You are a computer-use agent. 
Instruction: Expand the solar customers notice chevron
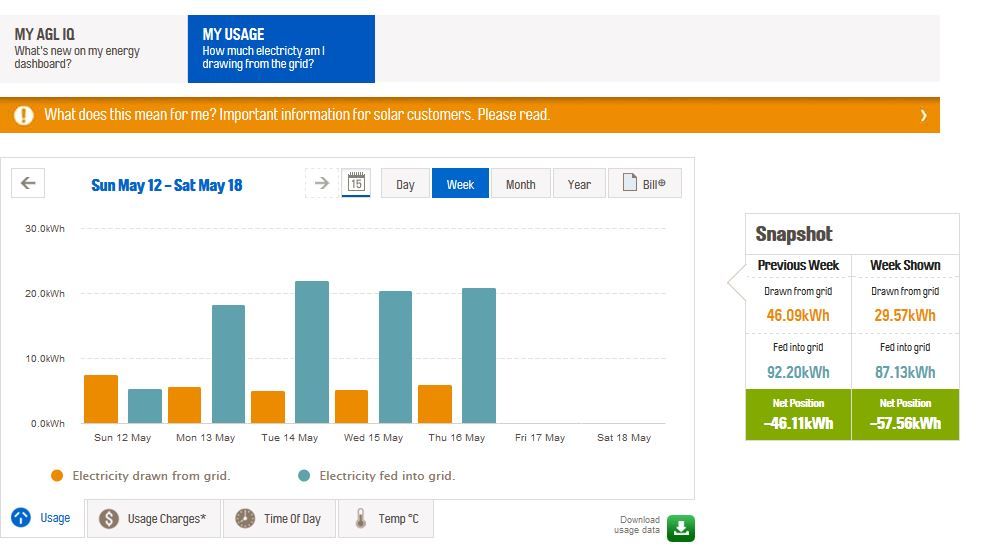click(x=923, y=115)
